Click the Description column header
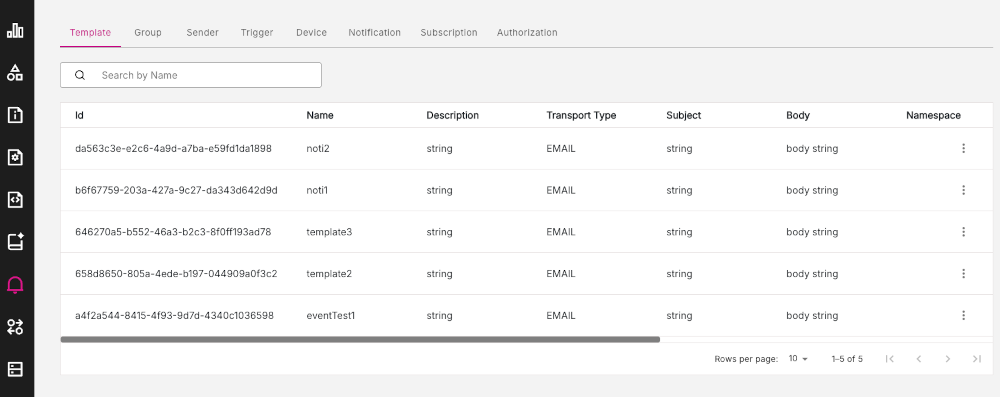This screenshot has width=1000, height=397. [452, 116]
